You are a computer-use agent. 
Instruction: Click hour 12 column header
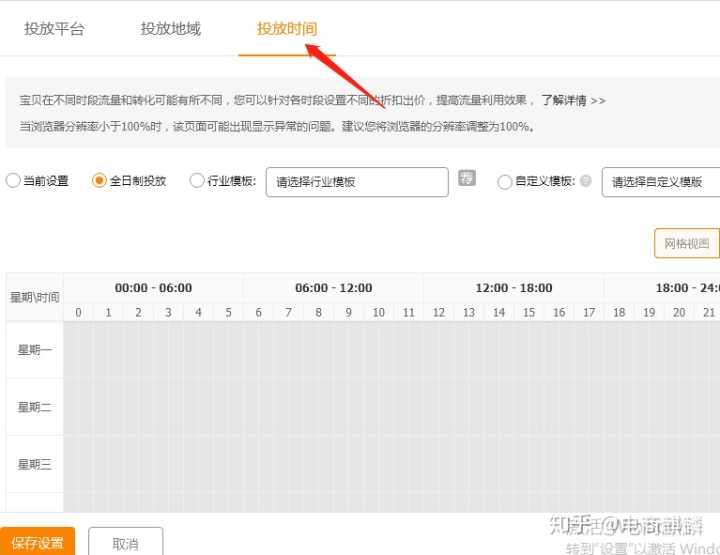point(439,313)
